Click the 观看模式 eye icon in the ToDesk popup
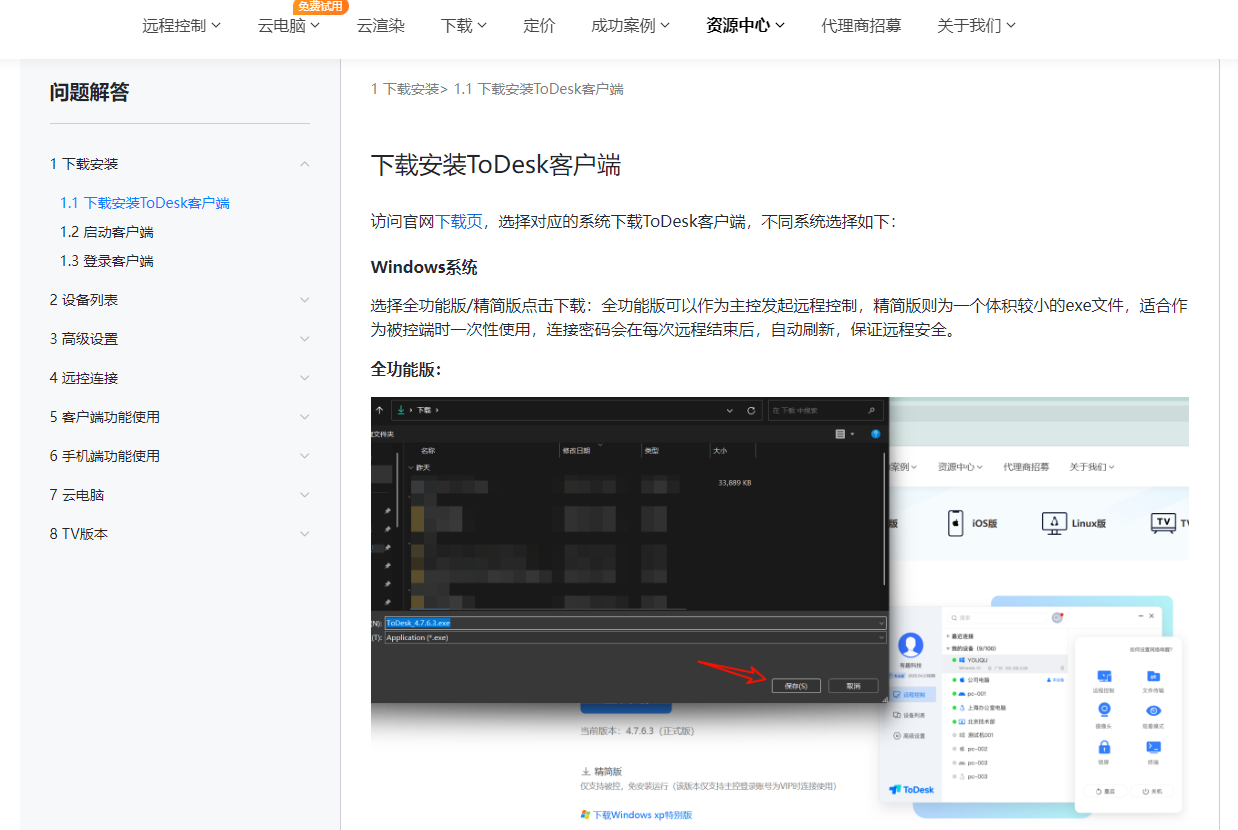 click(x=1152, y=711)
